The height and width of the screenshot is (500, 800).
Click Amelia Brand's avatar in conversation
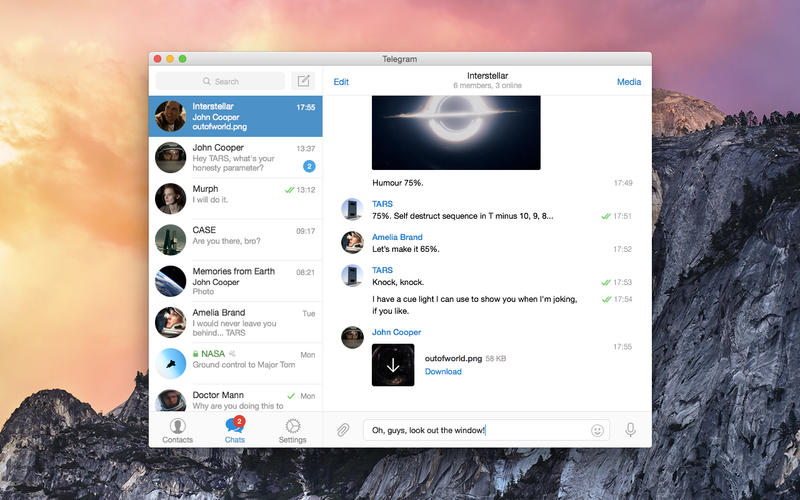point(352,242)
